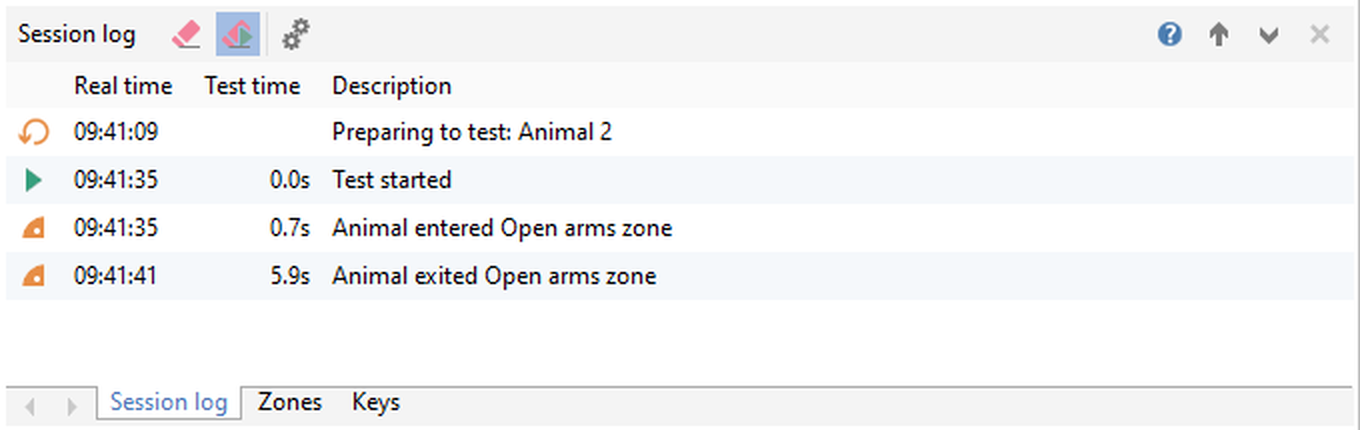Click the Description column header
Image resolution: width=1360 pixels, height=430 pixels.
[x=391, y=87]
